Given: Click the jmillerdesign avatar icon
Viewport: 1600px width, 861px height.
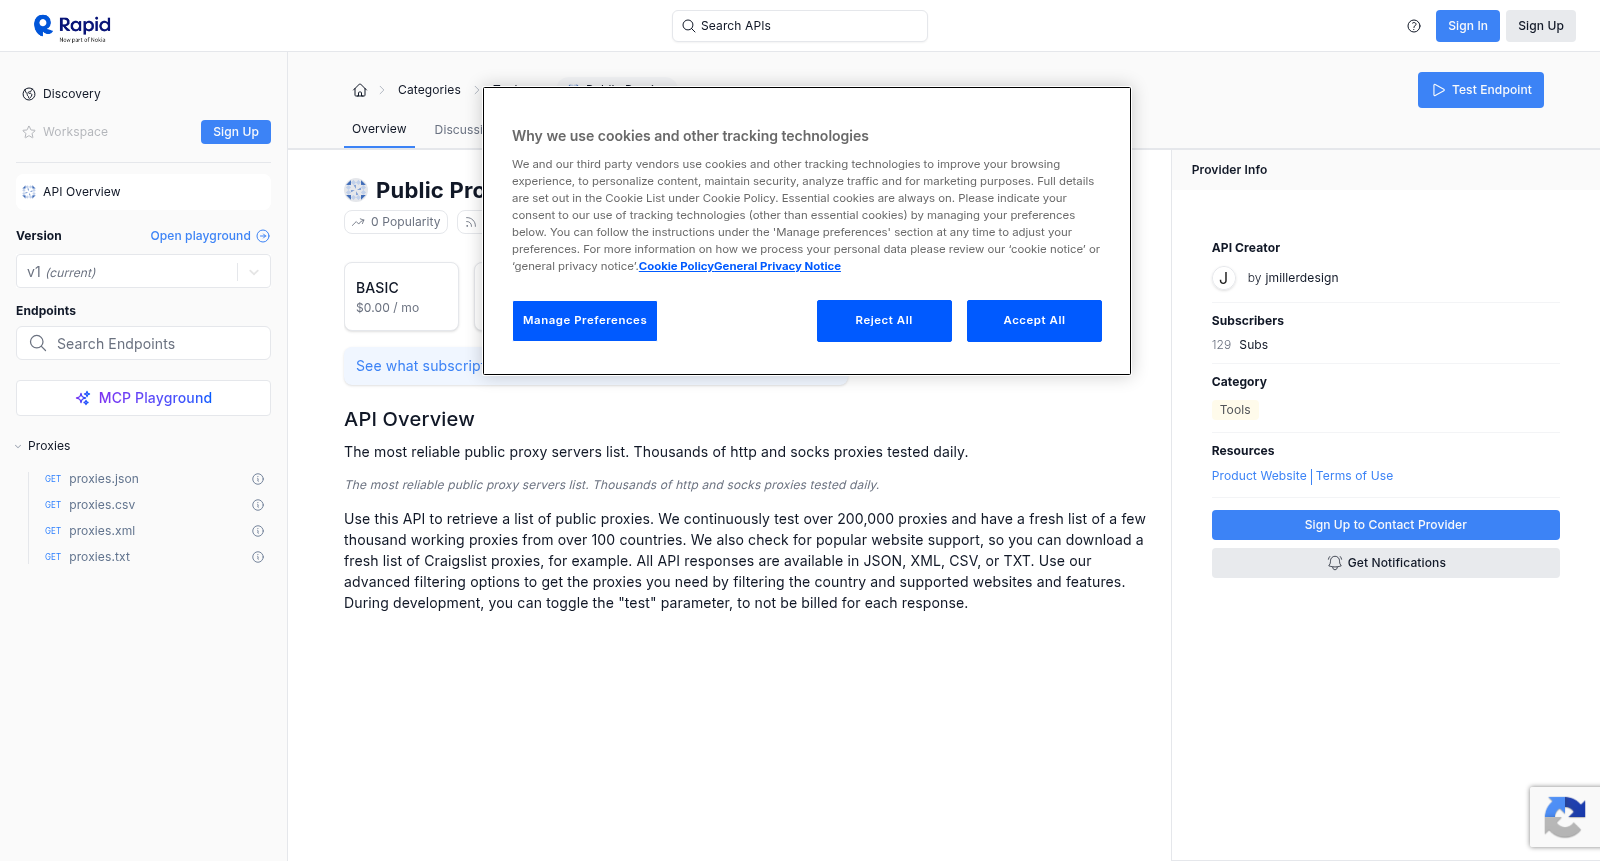Looking at the screenshot, I should click(1224, 278).
